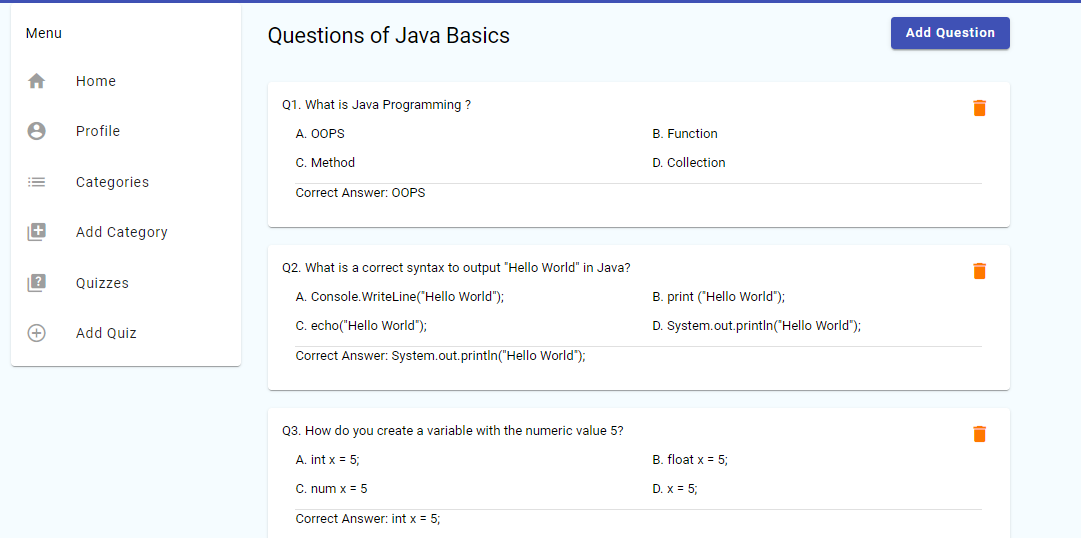Select the Add Quiz menu item
Viewport: 1081px width, 538px height.
(x=126, y=333)
